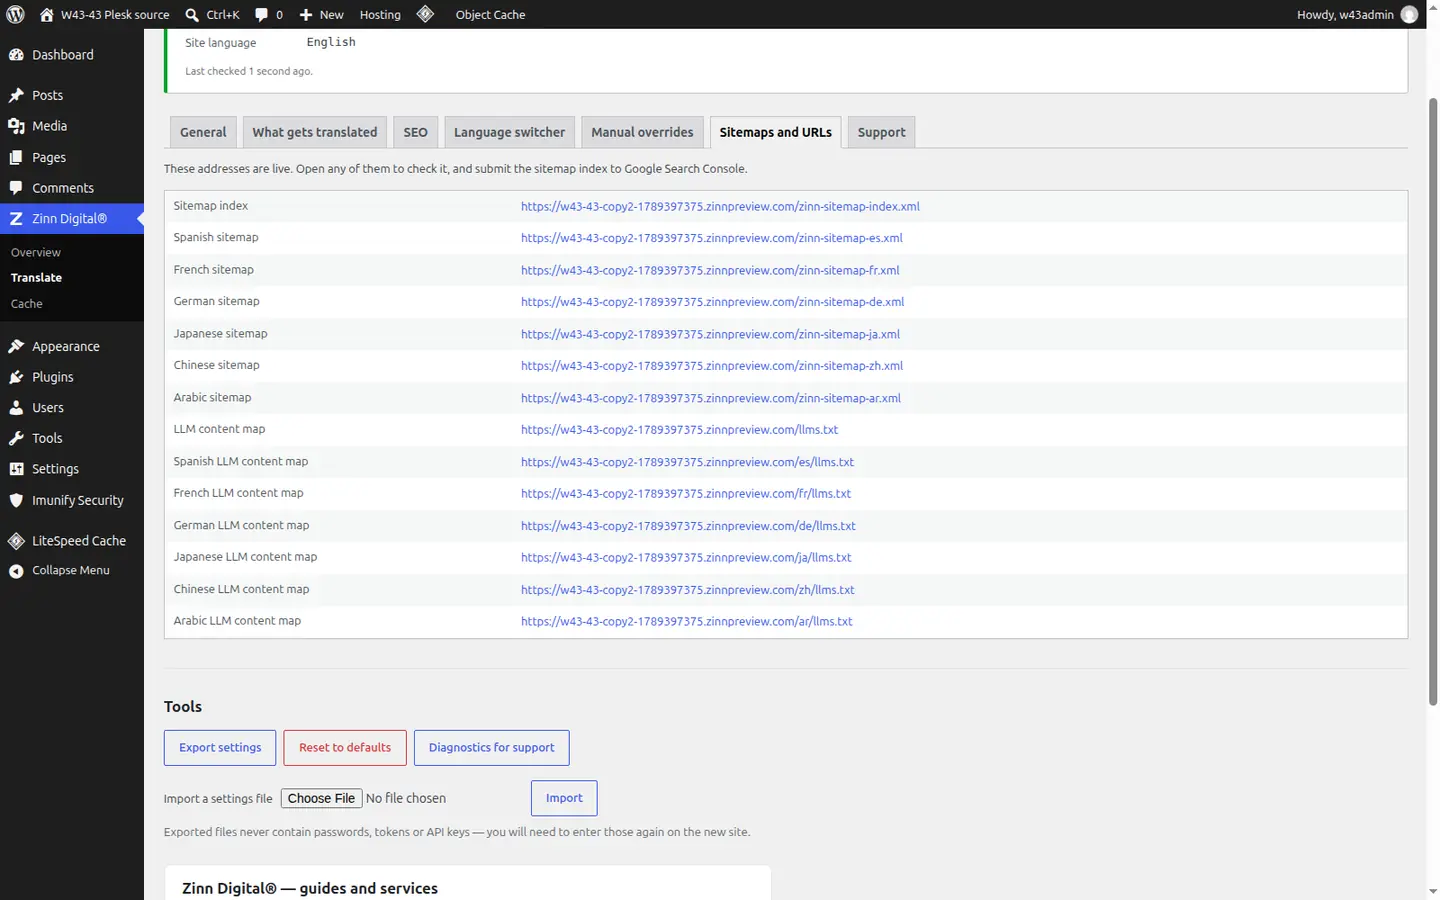Select the SEO tab
This screenshot has width=1440, height=900.
coord(415,132)
